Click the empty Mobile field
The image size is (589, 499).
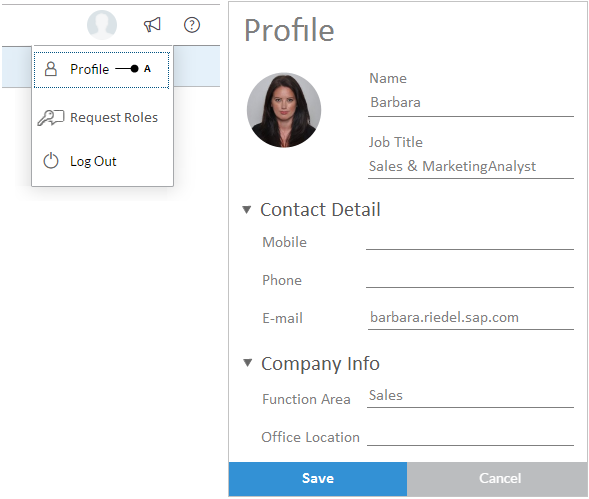pos(470,242)
